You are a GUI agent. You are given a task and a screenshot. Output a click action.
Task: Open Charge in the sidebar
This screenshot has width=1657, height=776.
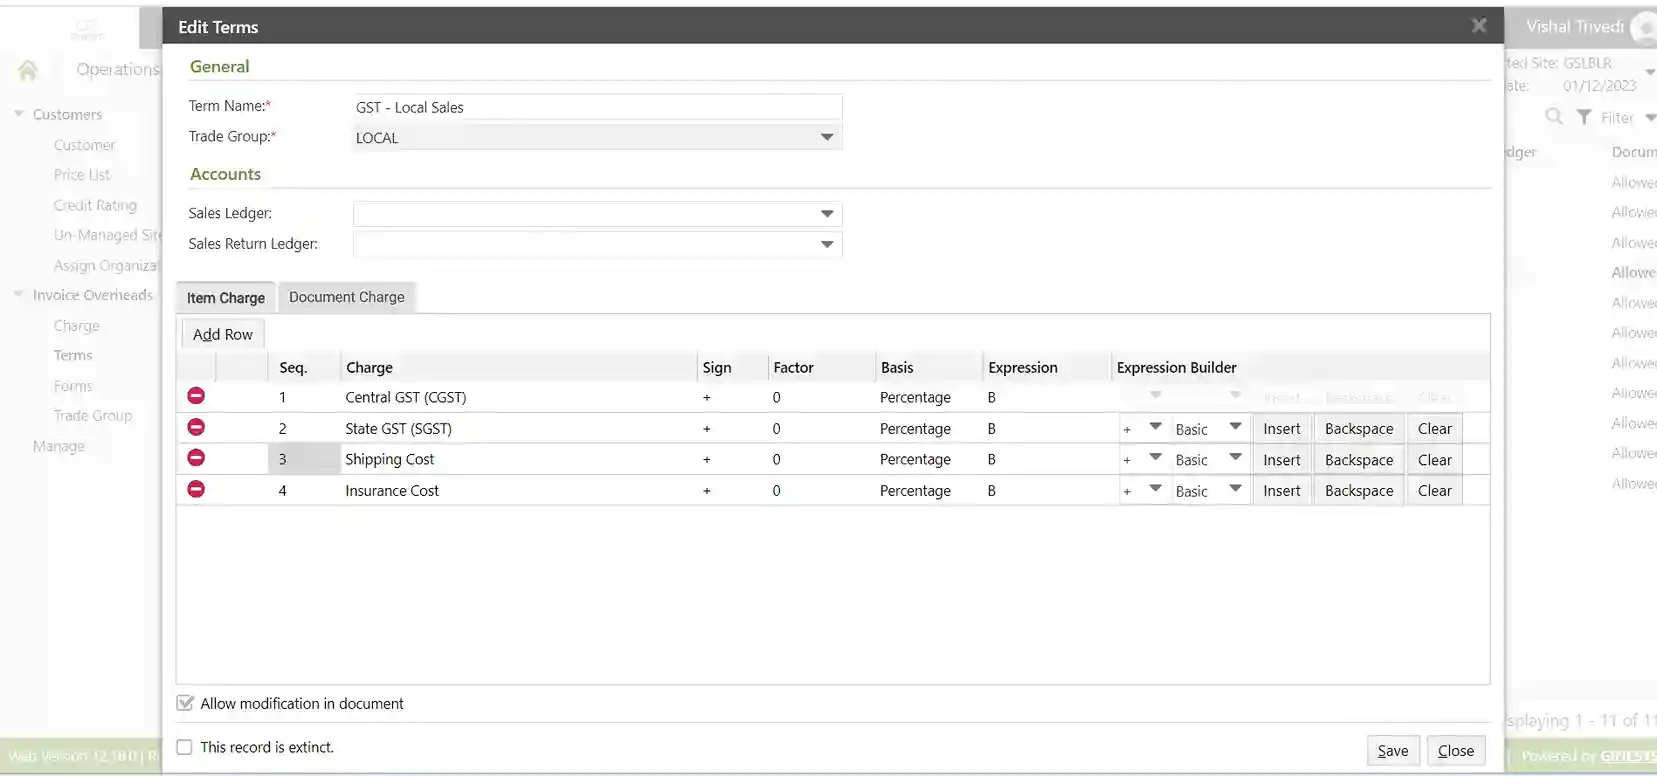76,325
